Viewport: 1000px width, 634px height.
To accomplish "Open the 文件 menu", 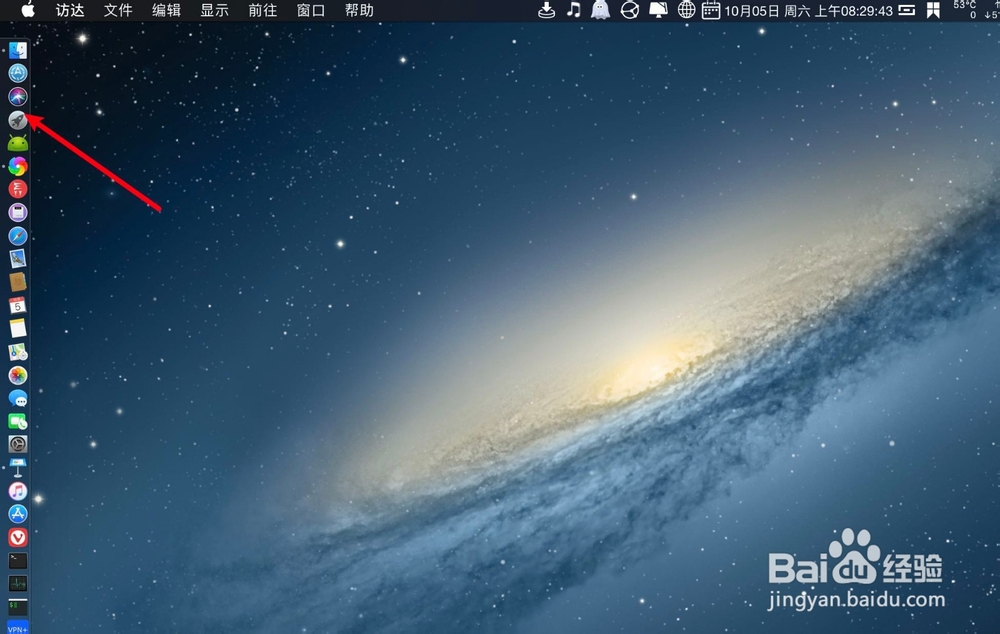I will [118, 11].
